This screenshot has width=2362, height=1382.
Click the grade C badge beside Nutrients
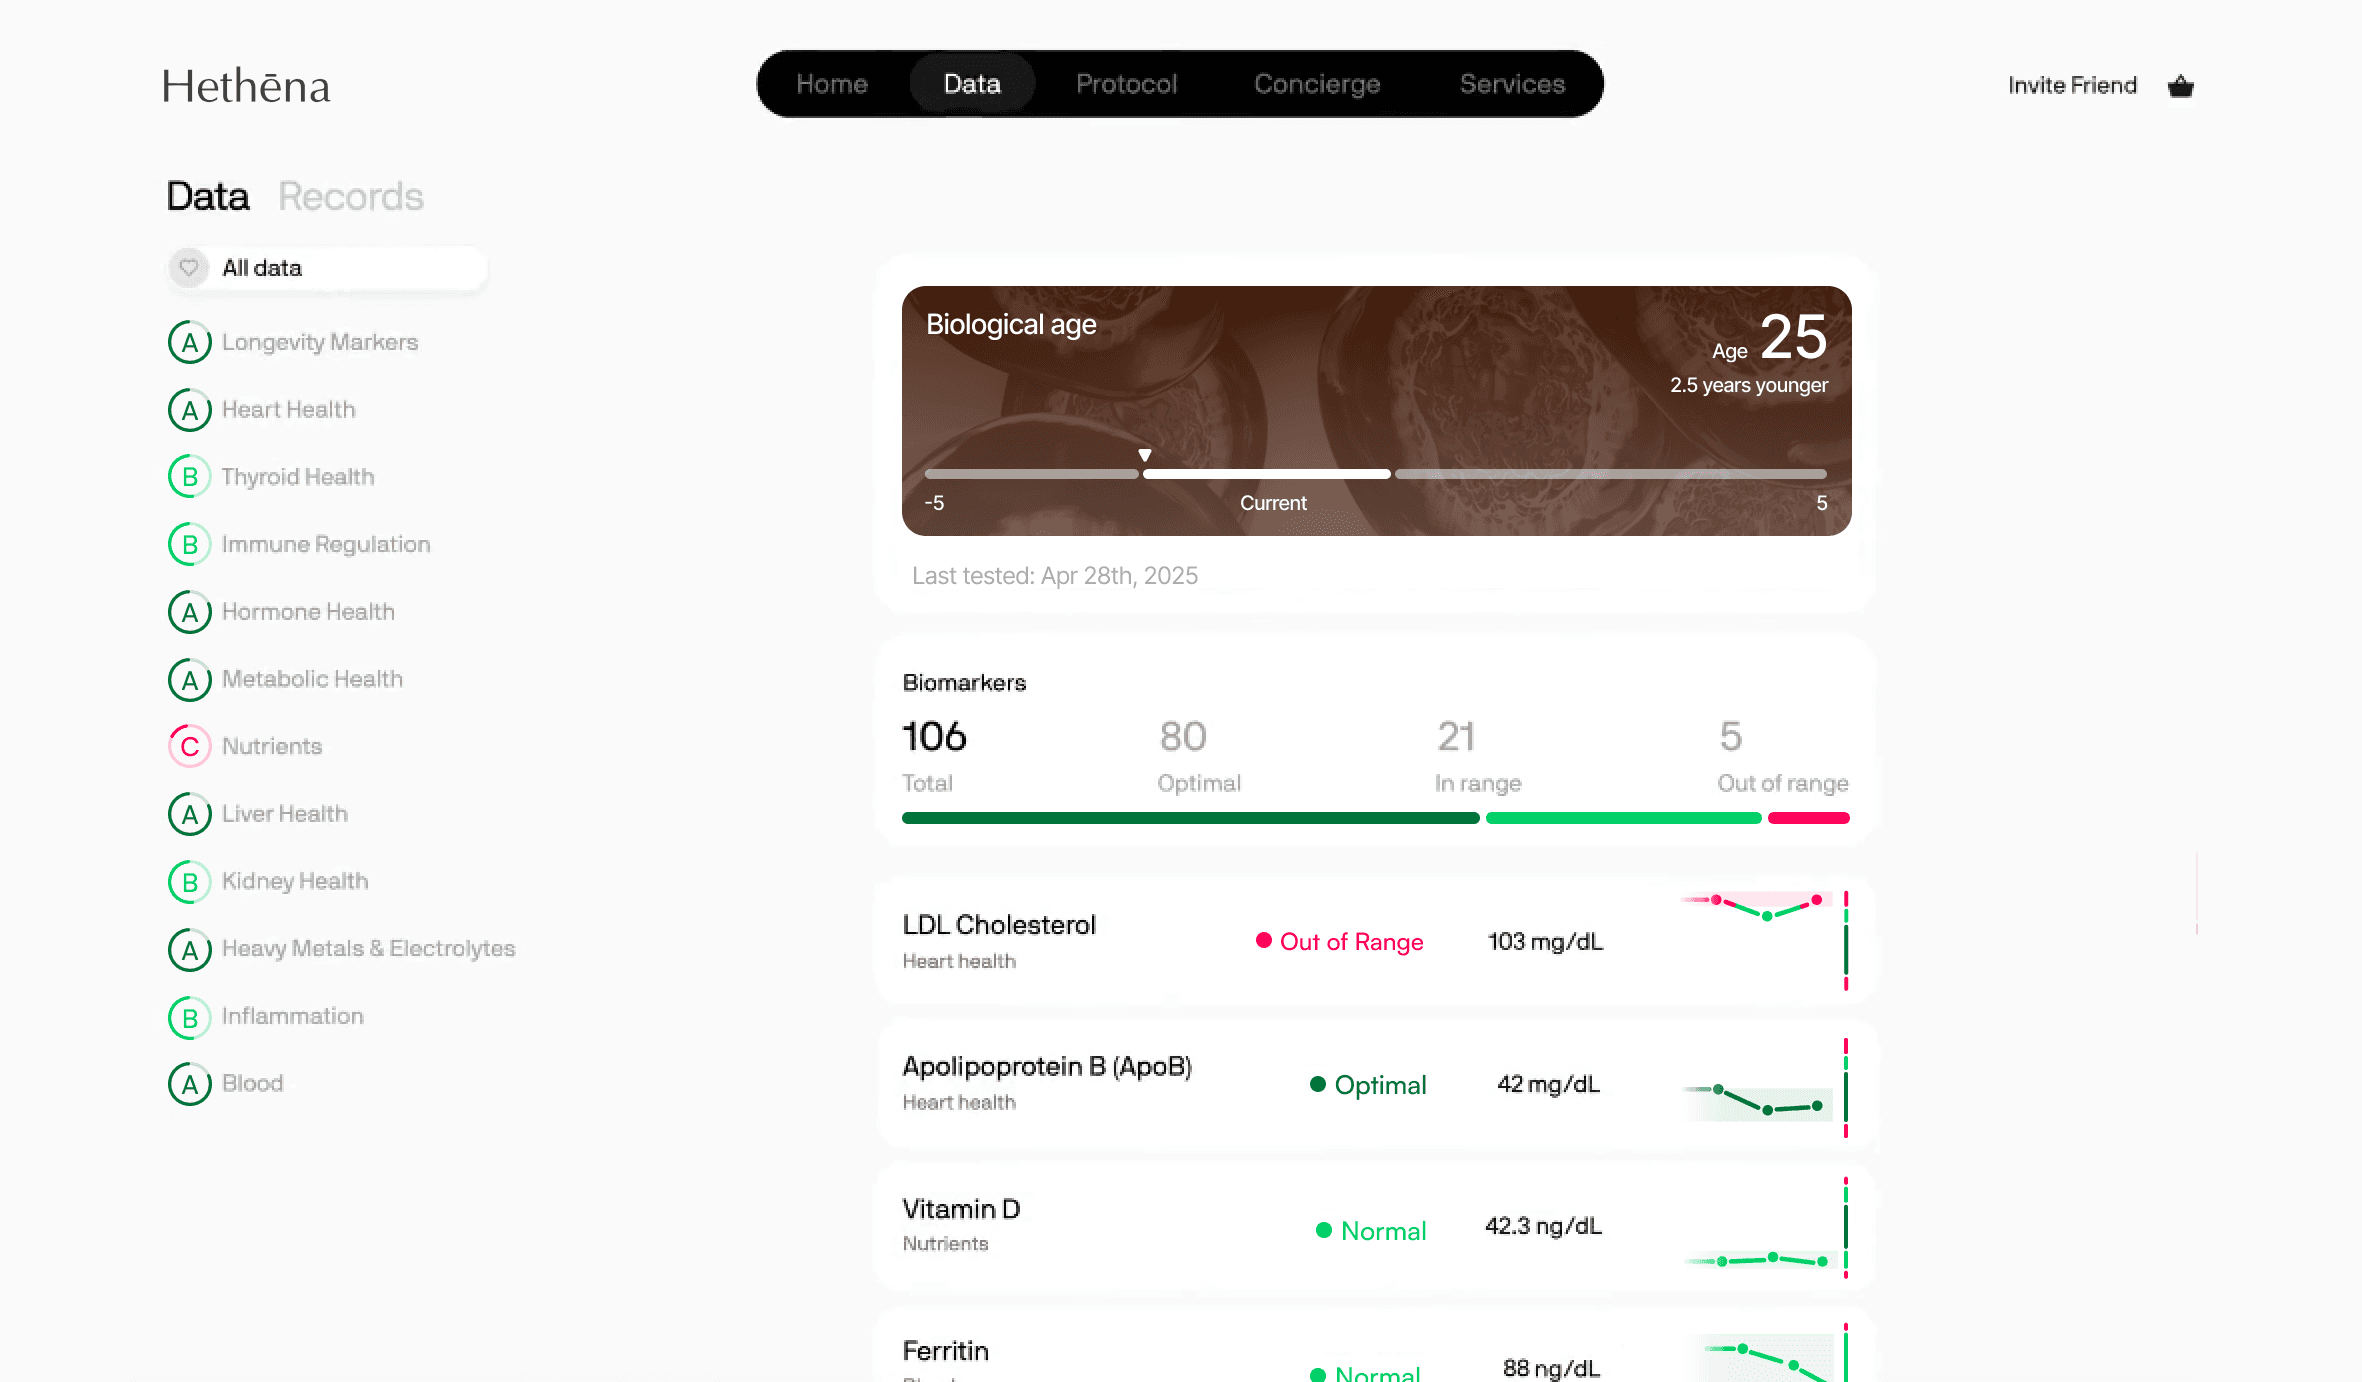[x=189, y=746]
